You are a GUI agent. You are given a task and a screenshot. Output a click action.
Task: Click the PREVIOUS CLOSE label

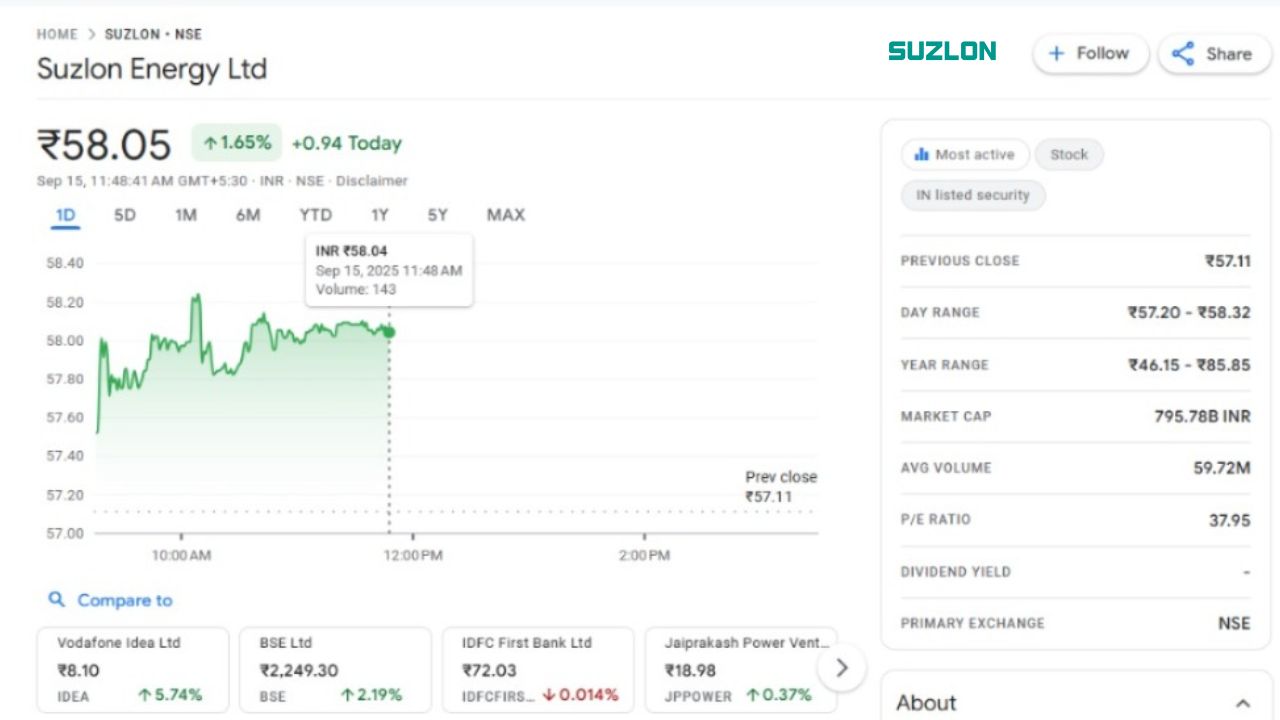coord(959,261)
